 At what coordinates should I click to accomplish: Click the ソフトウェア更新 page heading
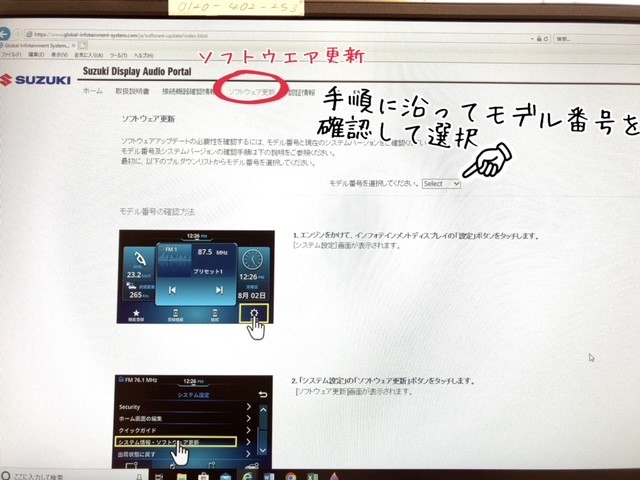[x=148, y=119]
